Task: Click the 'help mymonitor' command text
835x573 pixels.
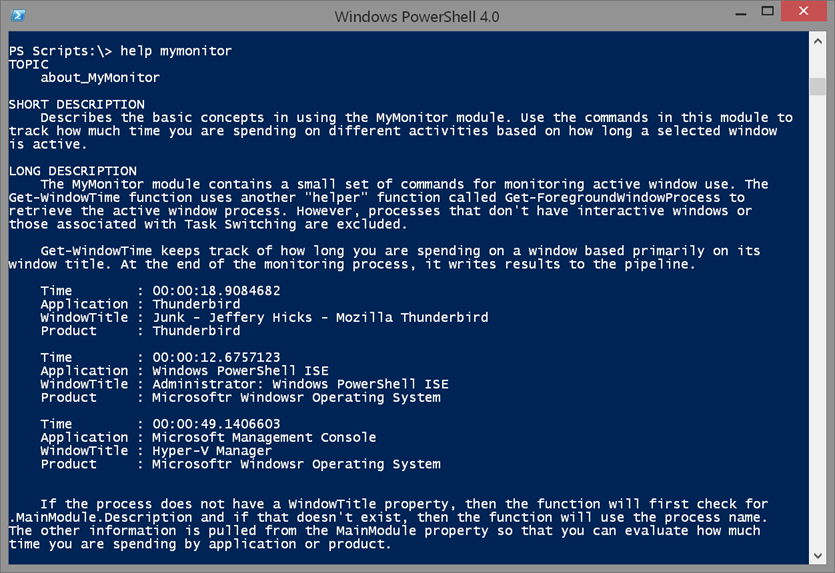Action: click(176, 51)
